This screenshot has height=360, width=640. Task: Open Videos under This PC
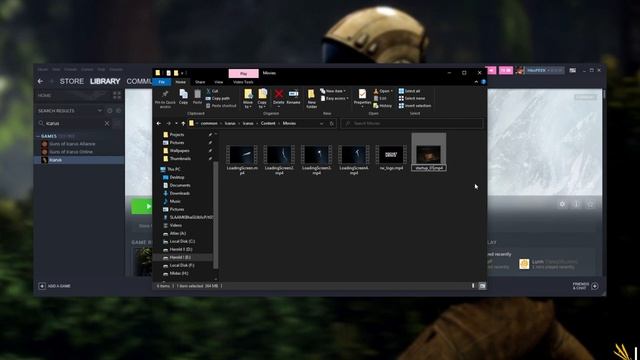click(x=176, y=225)
